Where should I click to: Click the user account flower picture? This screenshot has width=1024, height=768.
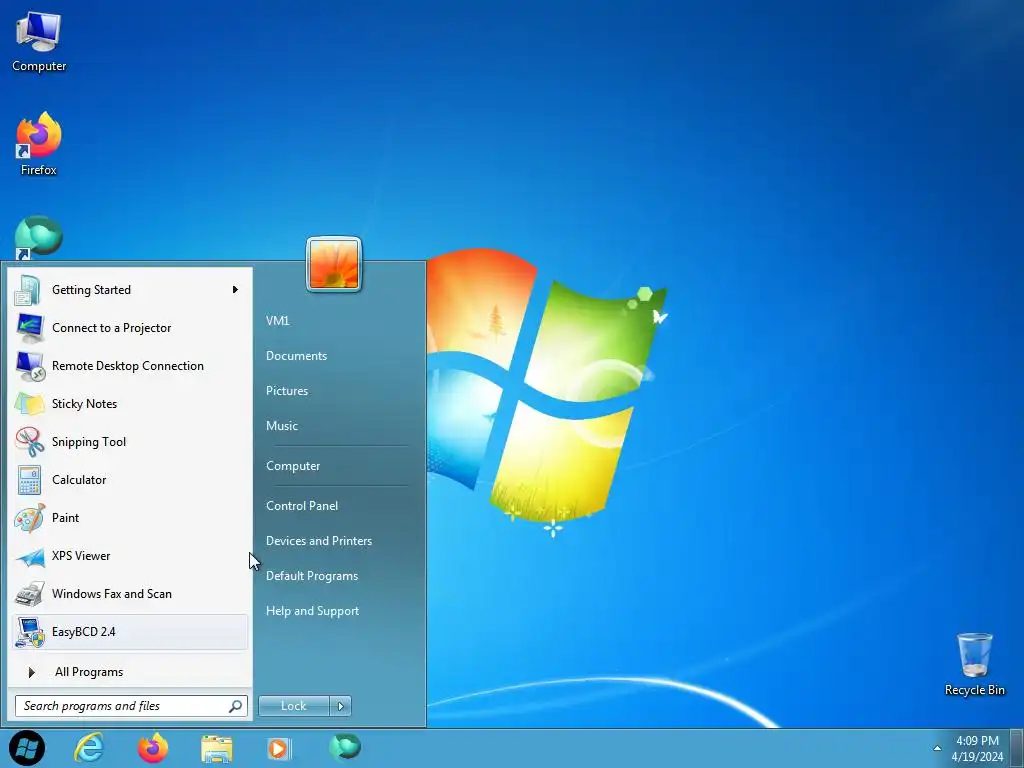[x=334, y=264]
